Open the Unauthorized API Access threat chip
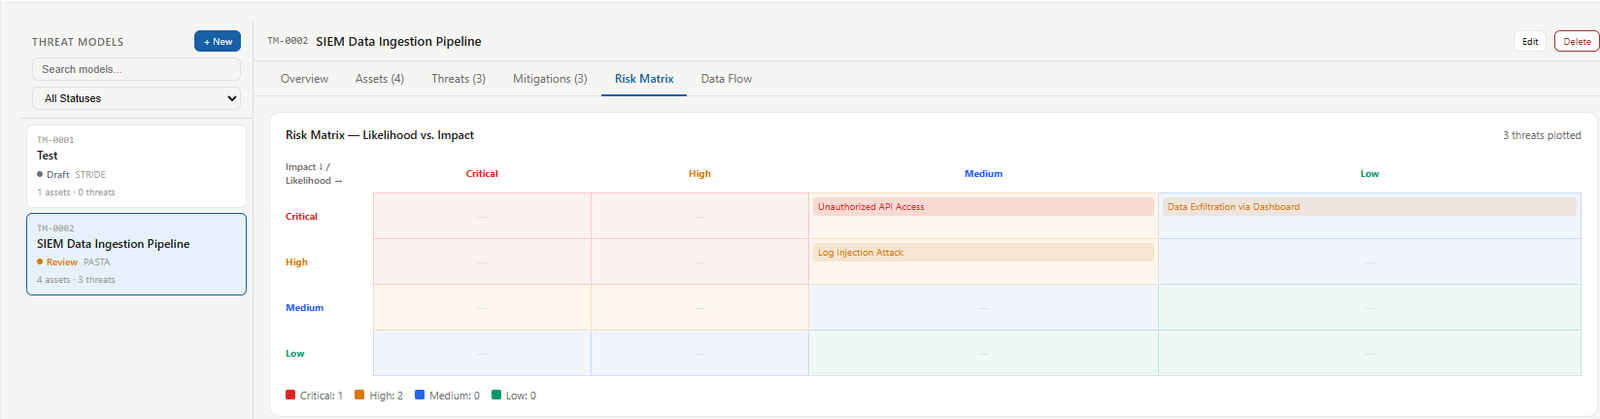1600x419 pixels. [x=983, y=207]
